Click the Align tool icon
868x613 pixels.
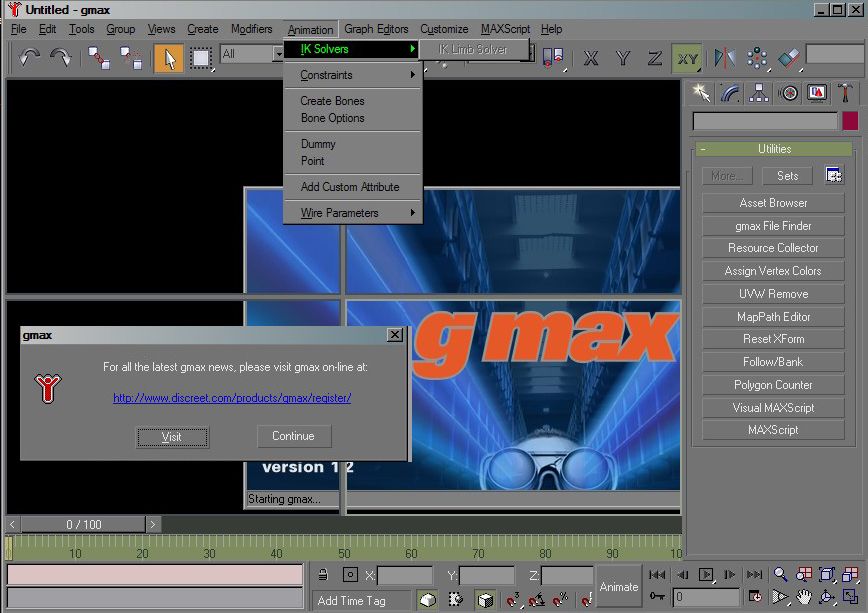789,58
